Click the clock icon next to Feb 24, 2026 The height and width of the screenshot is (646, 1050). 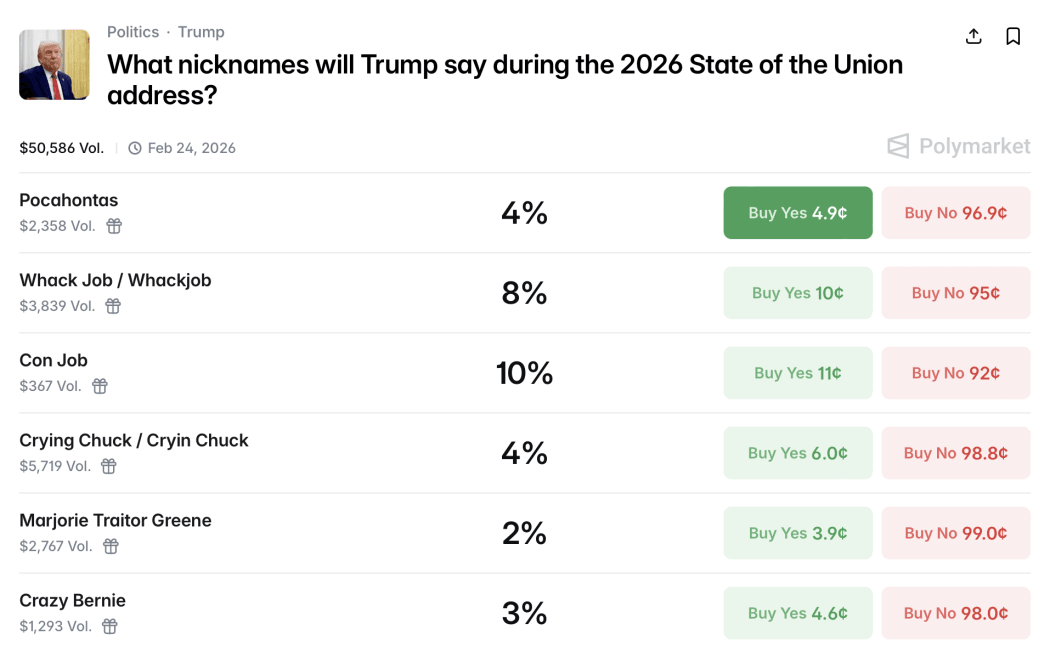(x=134, y=147)
